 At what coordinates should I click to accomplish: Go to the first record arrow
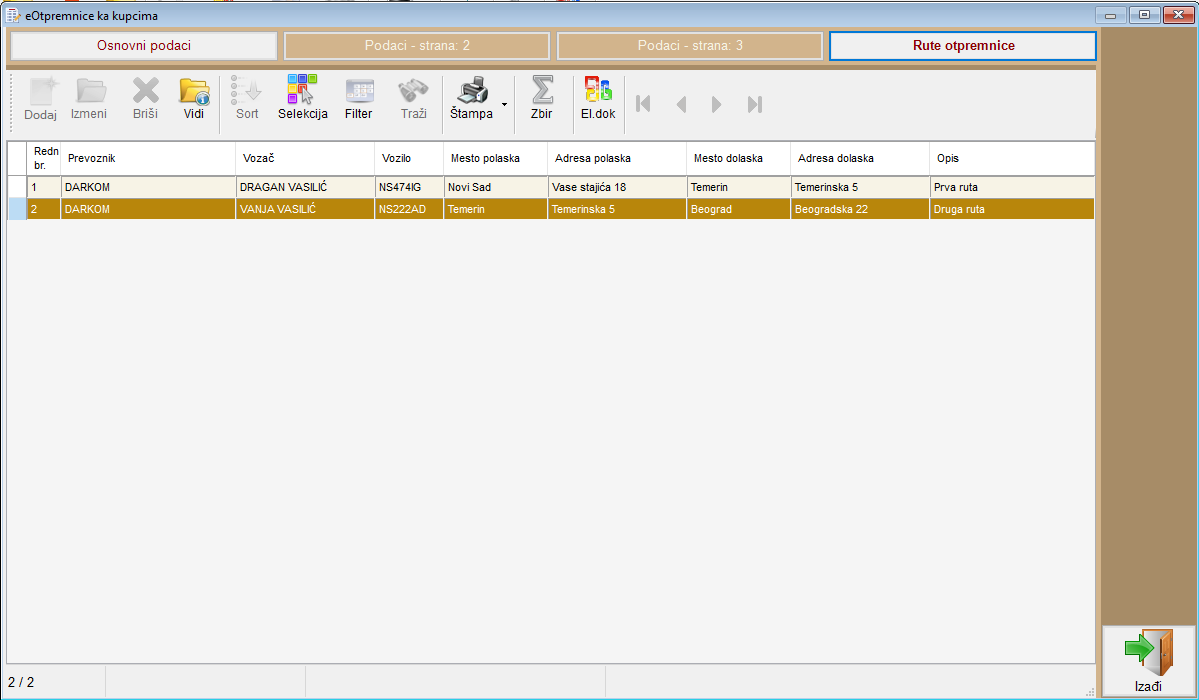pyautogui.click(x=643, y=104)
